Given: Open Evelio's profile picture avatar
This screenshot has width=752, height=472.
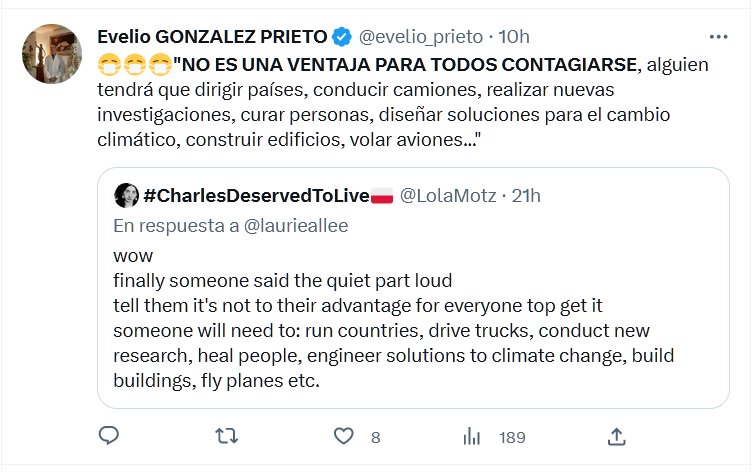Looking at the screenshot, I should 51,54.
